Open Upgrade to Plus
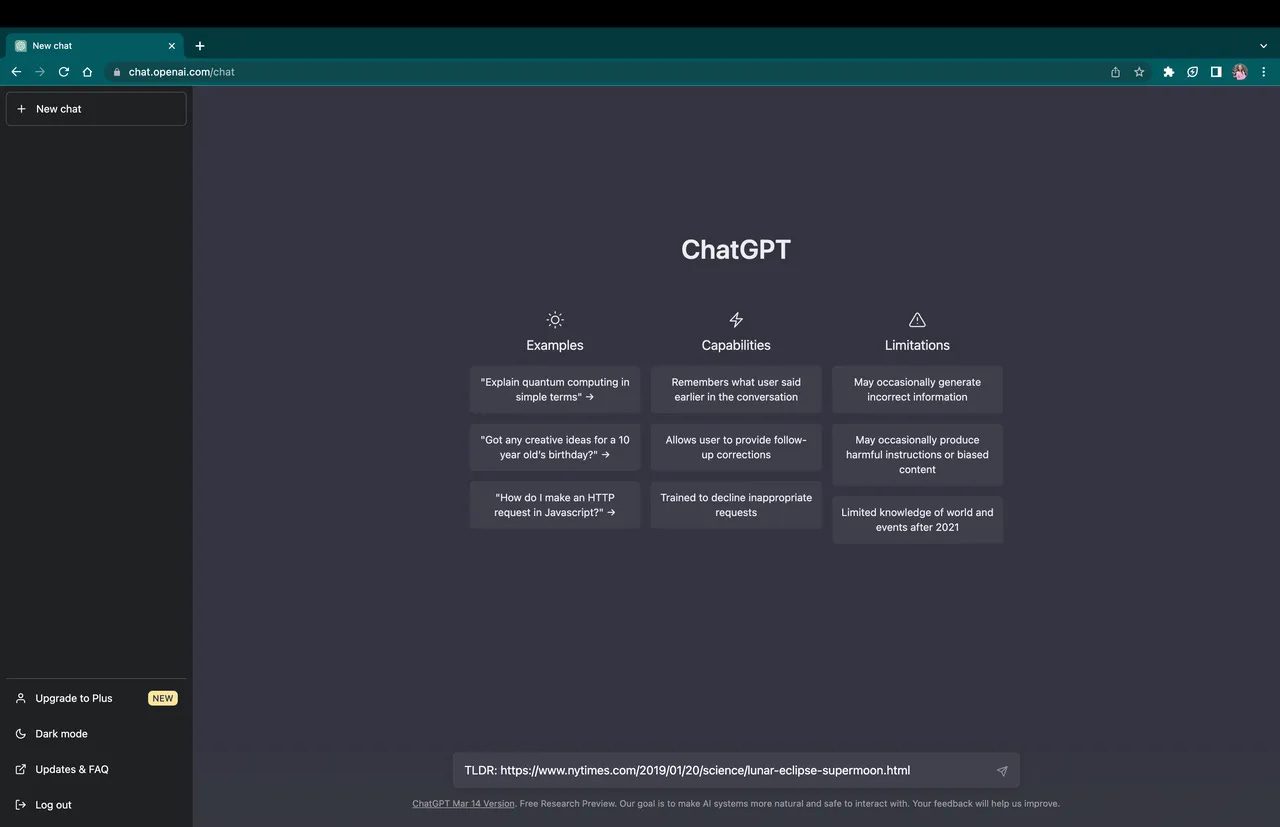This screenshot has height=827, width=1280. [96, 698]
